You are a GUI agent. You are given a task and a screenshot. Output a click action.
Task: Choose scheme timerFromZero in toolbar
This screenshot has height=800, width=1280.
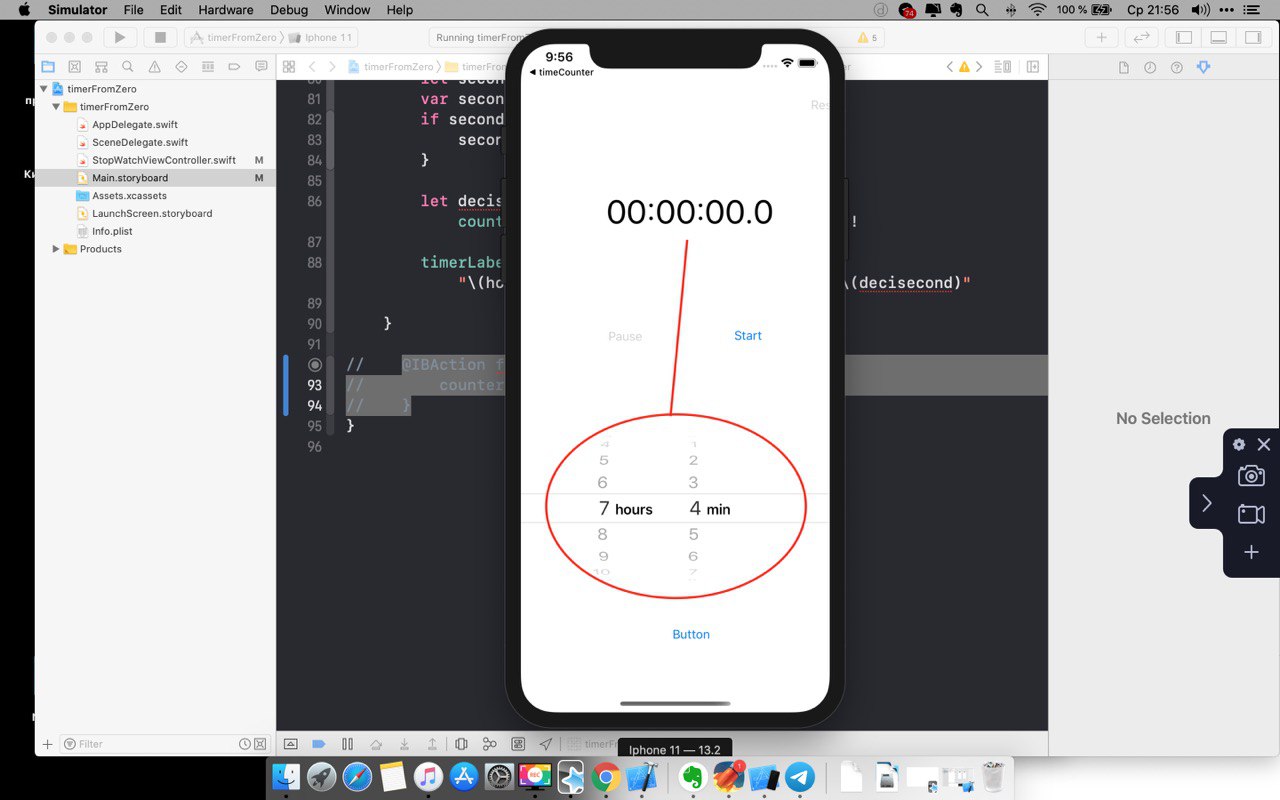click(235, 38)
